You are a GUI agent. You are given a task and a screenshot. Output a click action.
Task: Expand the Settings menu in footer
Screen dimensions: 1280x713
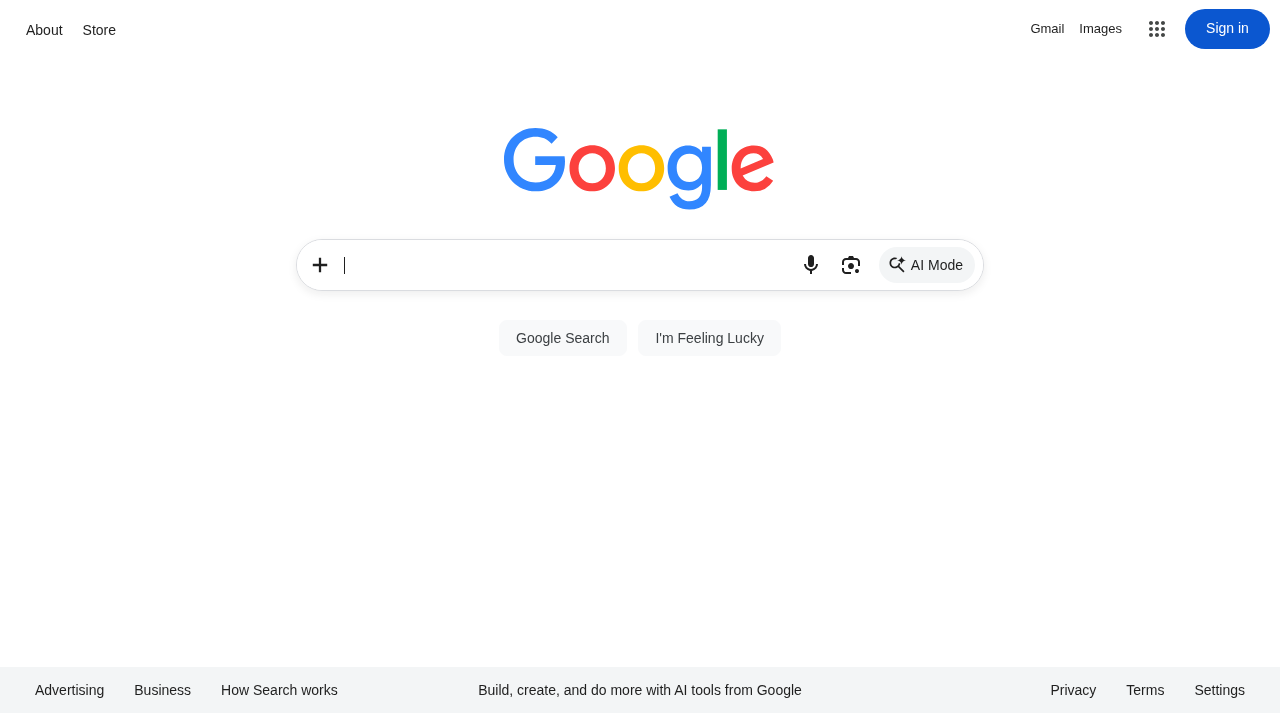[x=1219, y=690]
